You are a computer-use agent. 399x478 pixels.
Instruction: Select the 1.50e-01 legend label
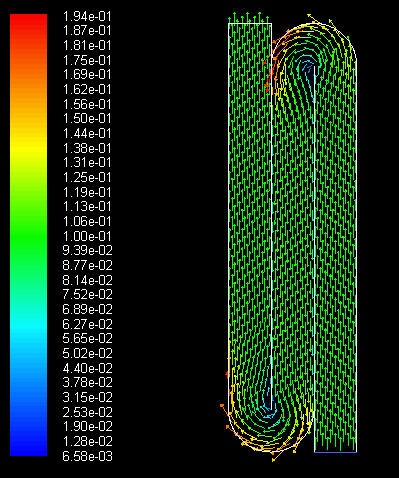(87, 118)
